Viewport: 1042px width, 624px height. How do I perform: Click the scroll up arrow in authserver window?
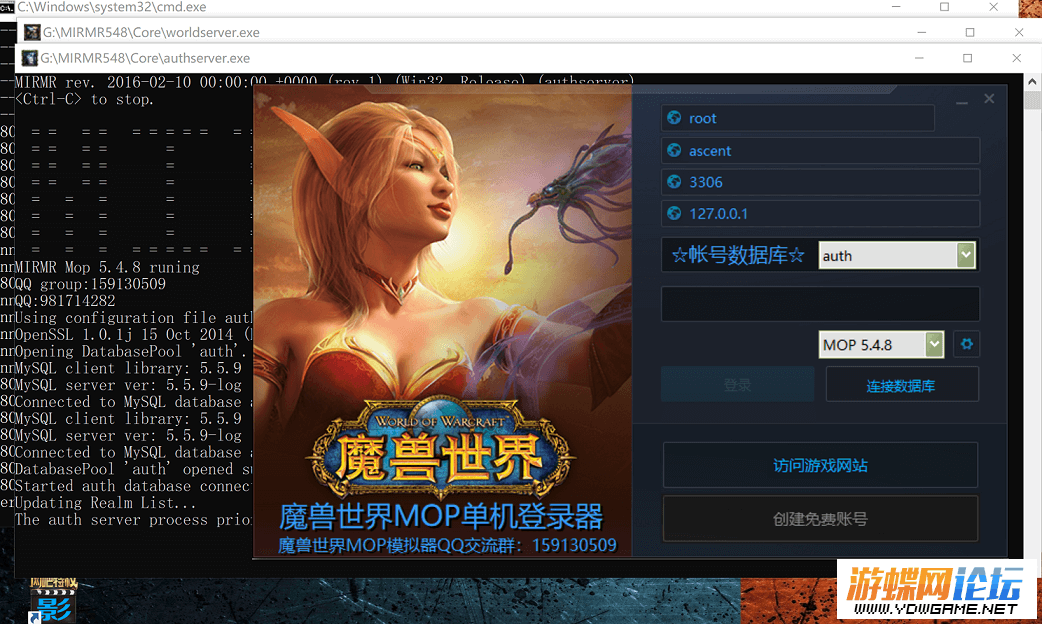[1032, 82]
